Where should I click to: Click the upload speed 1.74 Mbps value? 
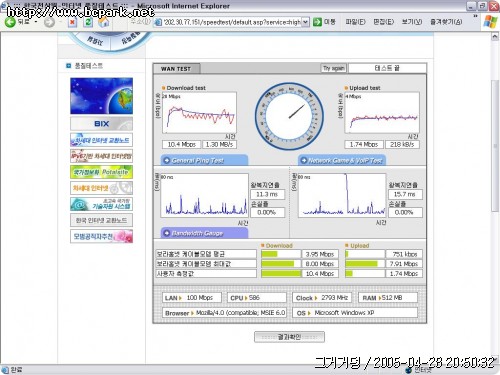[x=364, y=145]
